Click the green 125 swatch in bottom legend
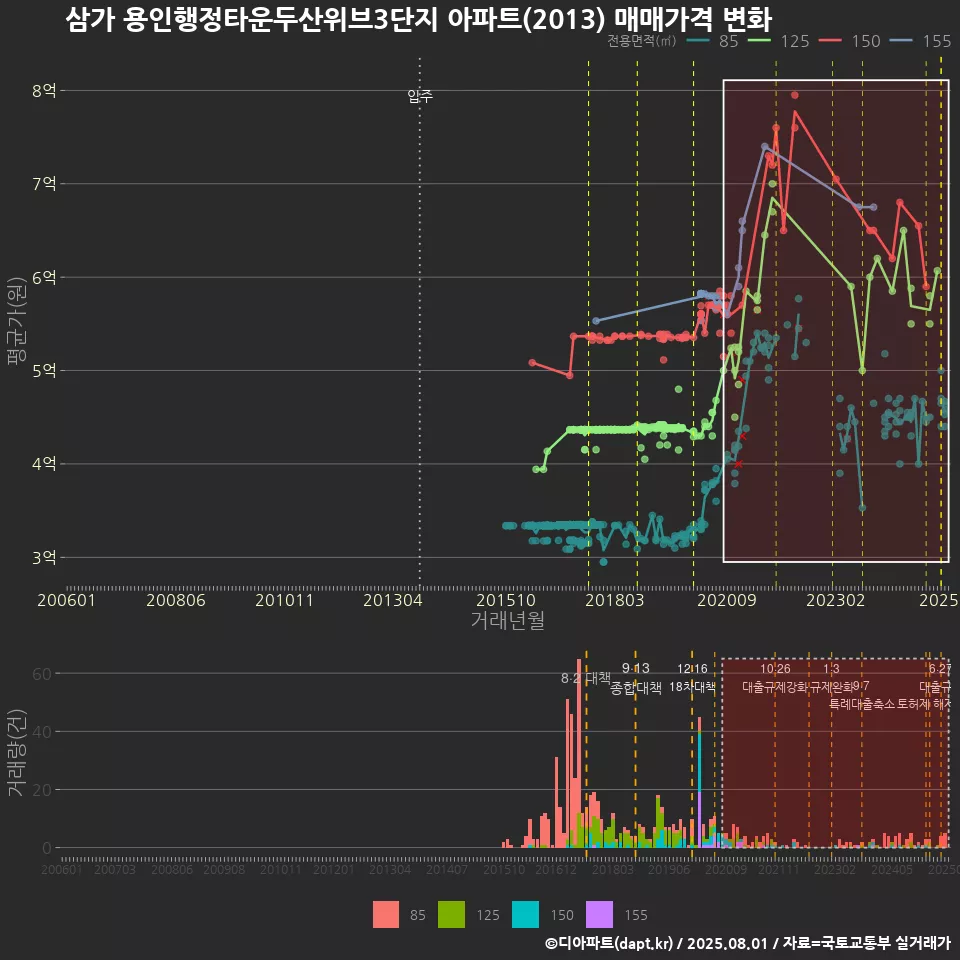 (x=451, y=914)
